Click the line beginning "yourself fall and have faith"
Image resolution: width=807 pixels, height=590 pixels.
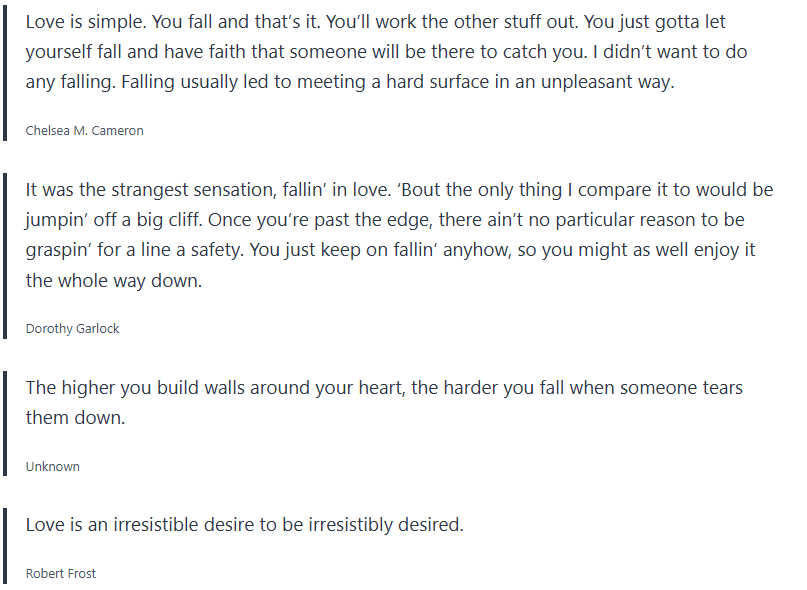tap(385, 52)
